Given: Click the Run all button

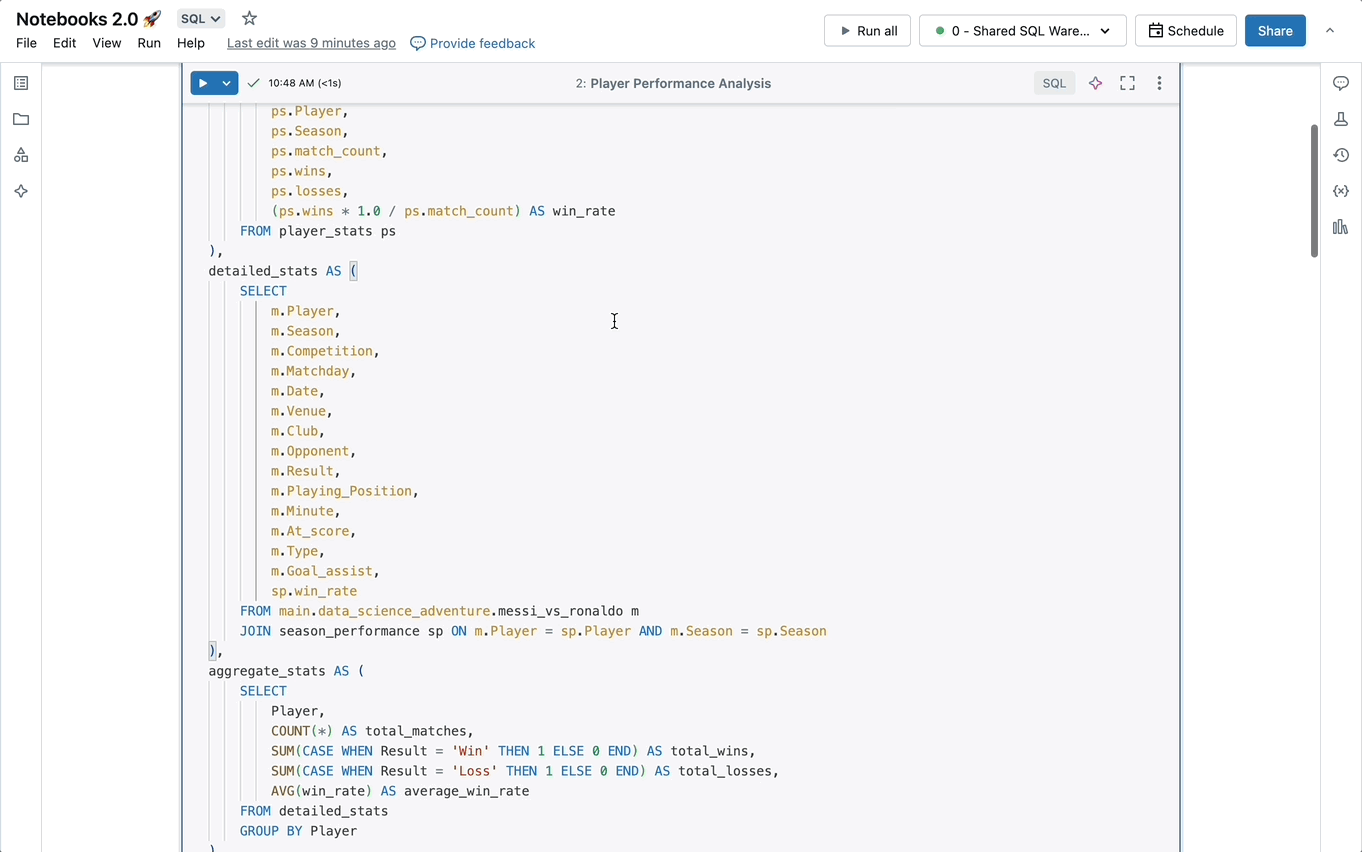Looking at the screenshot, I should coord(867,31).
